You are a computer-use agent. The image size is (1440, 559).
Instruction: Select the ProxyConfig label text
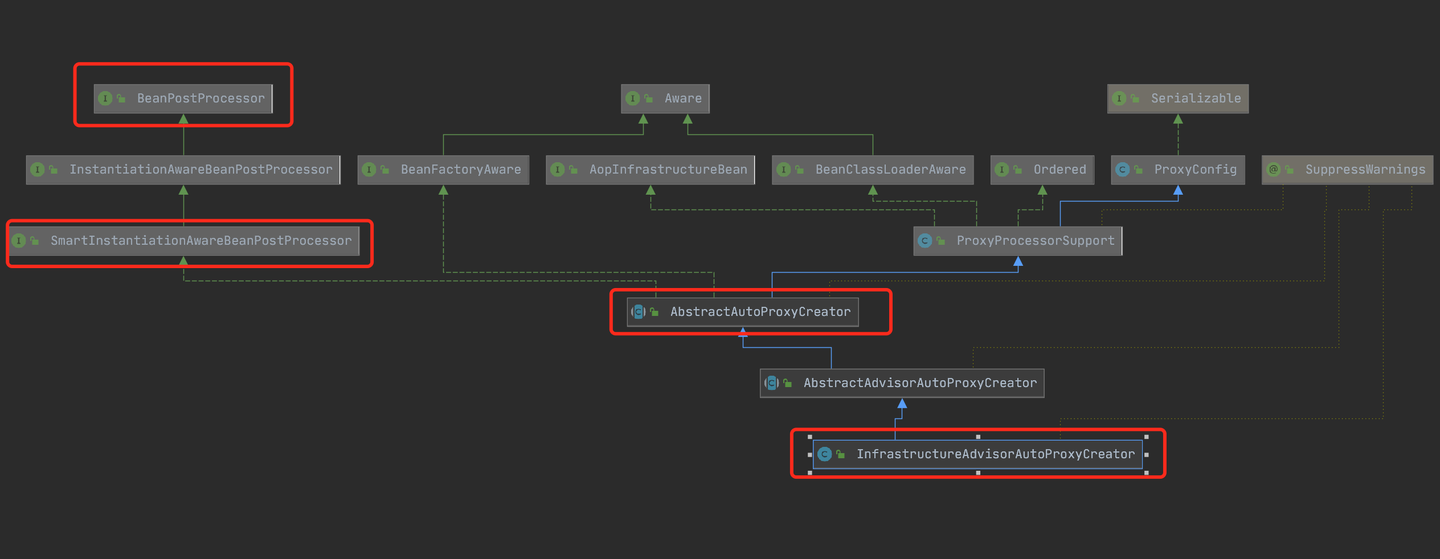tap(1195, 169)
